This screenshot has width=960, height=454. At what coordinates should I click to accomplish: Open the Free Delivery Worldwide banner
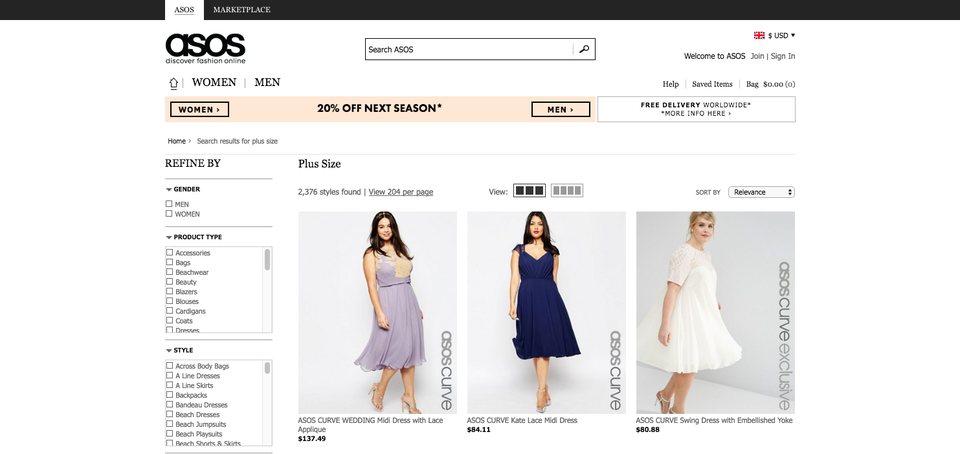click(696, 109)
